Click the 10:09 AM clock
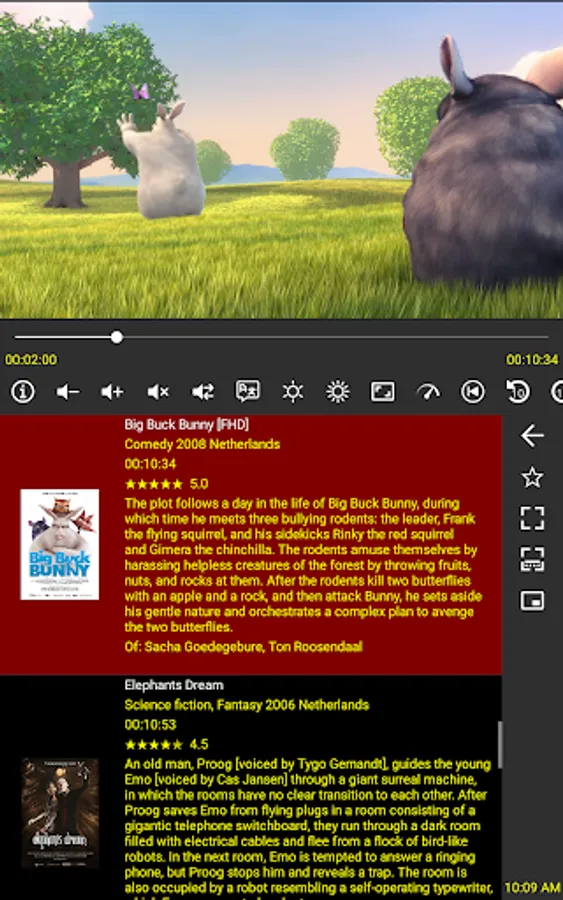 [532, 887]
